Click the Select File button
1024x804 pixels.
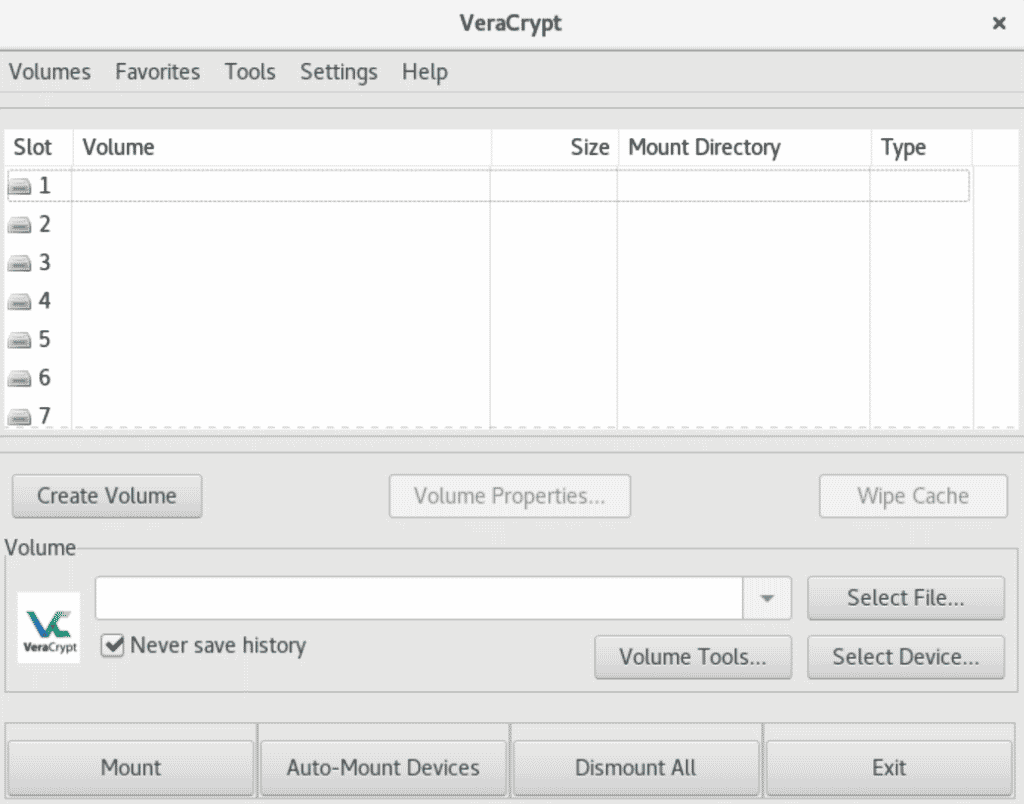point(905,598)
